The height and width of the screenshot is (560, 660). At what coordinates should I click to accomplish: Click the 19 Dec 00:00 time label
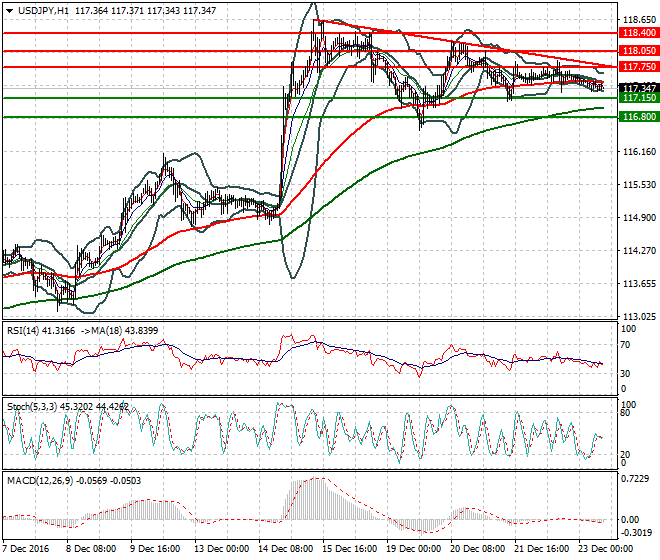(414, 549)
